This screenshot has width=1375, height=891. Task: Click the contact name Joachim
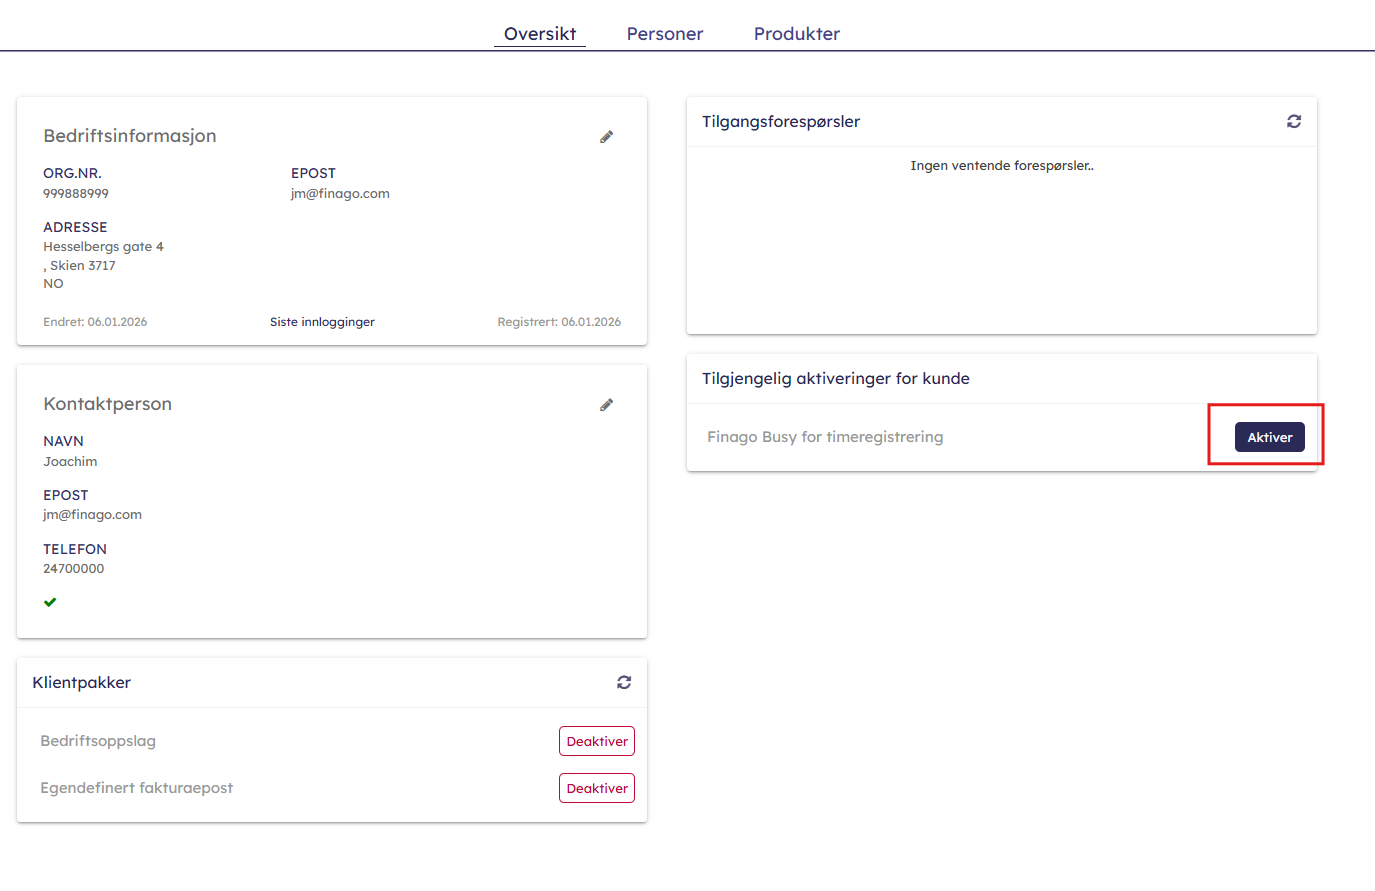[70, 462]
